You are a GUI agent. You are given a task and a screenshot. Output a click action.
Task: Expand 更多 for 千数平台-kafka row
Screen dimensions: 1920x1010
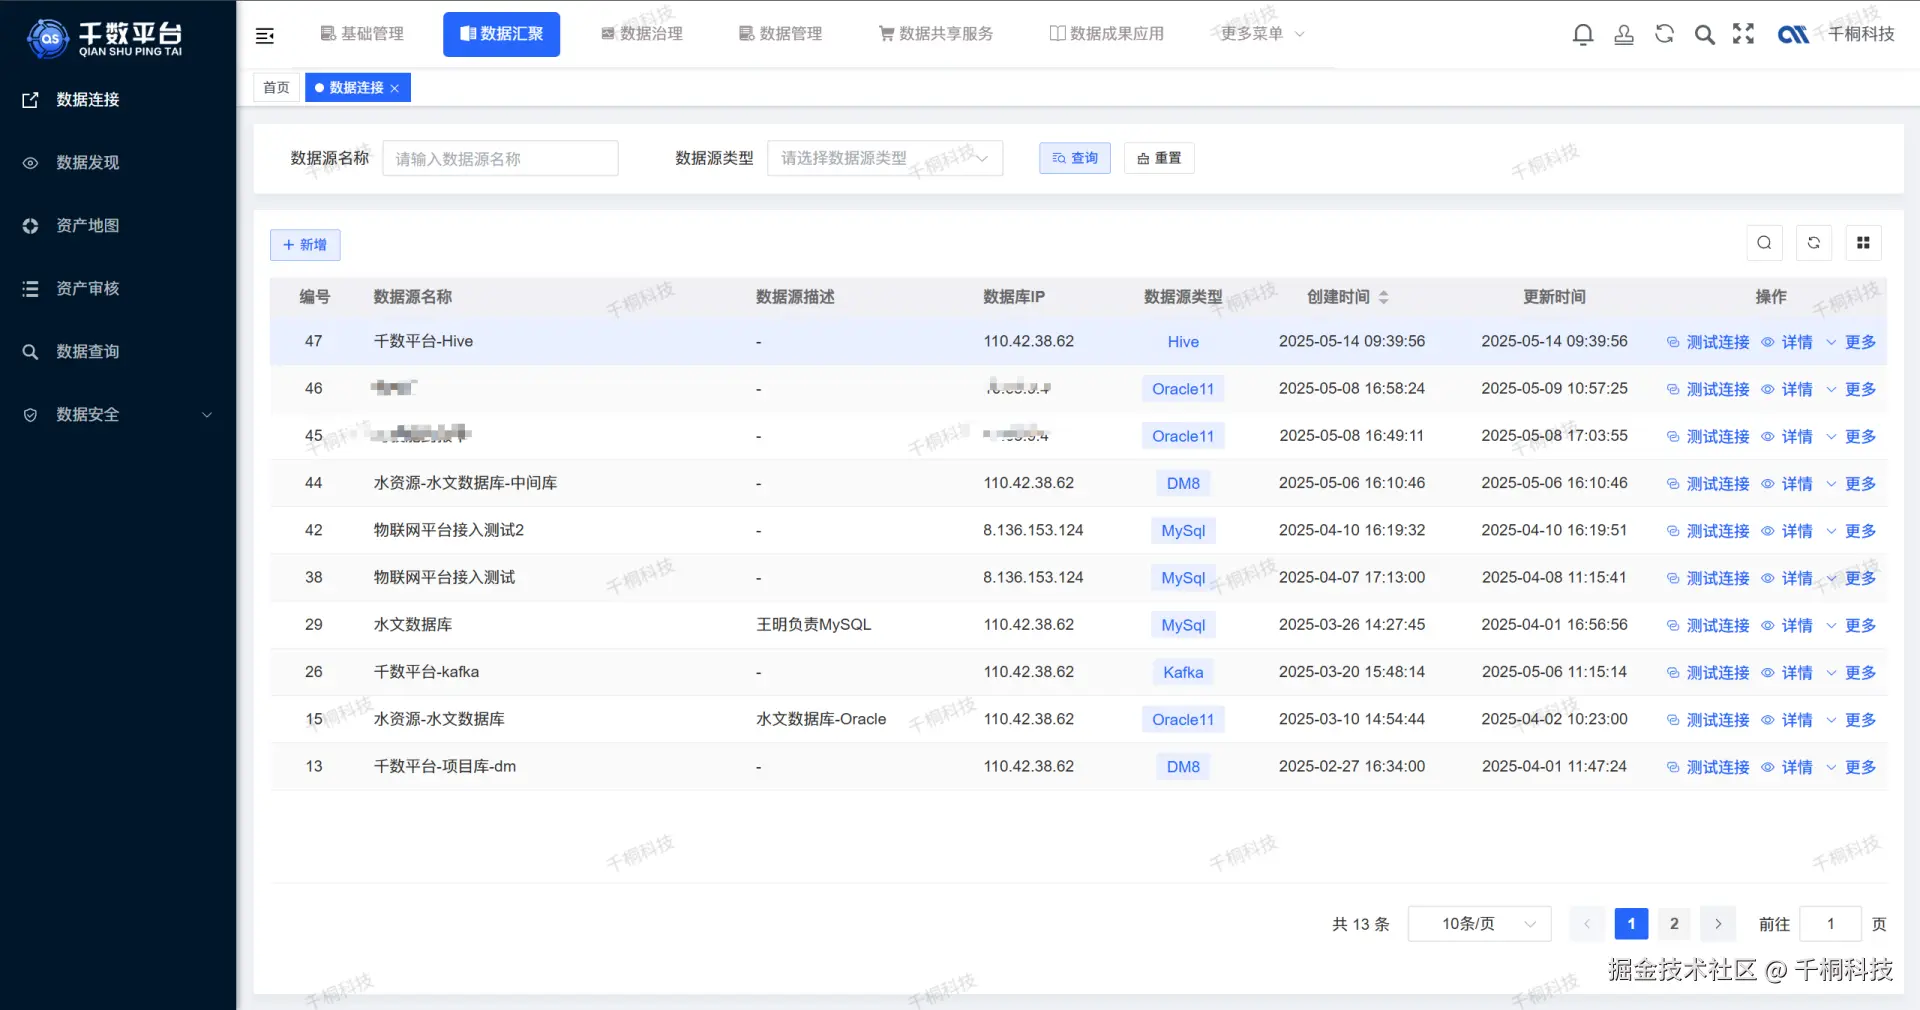click(1851, 673)
